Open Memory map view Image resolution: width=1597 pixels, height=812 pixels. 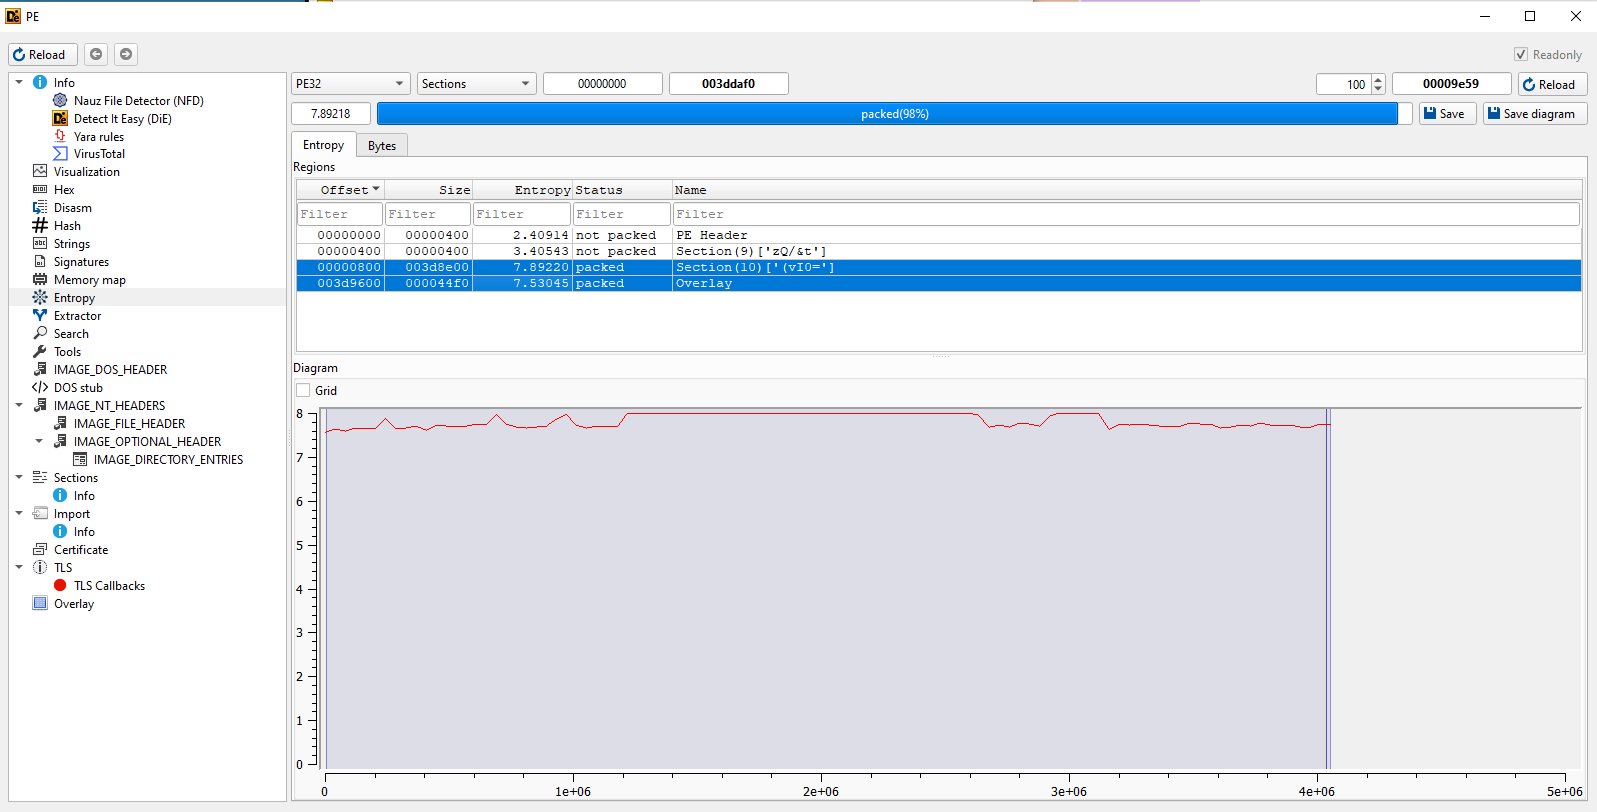pos(89,280)
